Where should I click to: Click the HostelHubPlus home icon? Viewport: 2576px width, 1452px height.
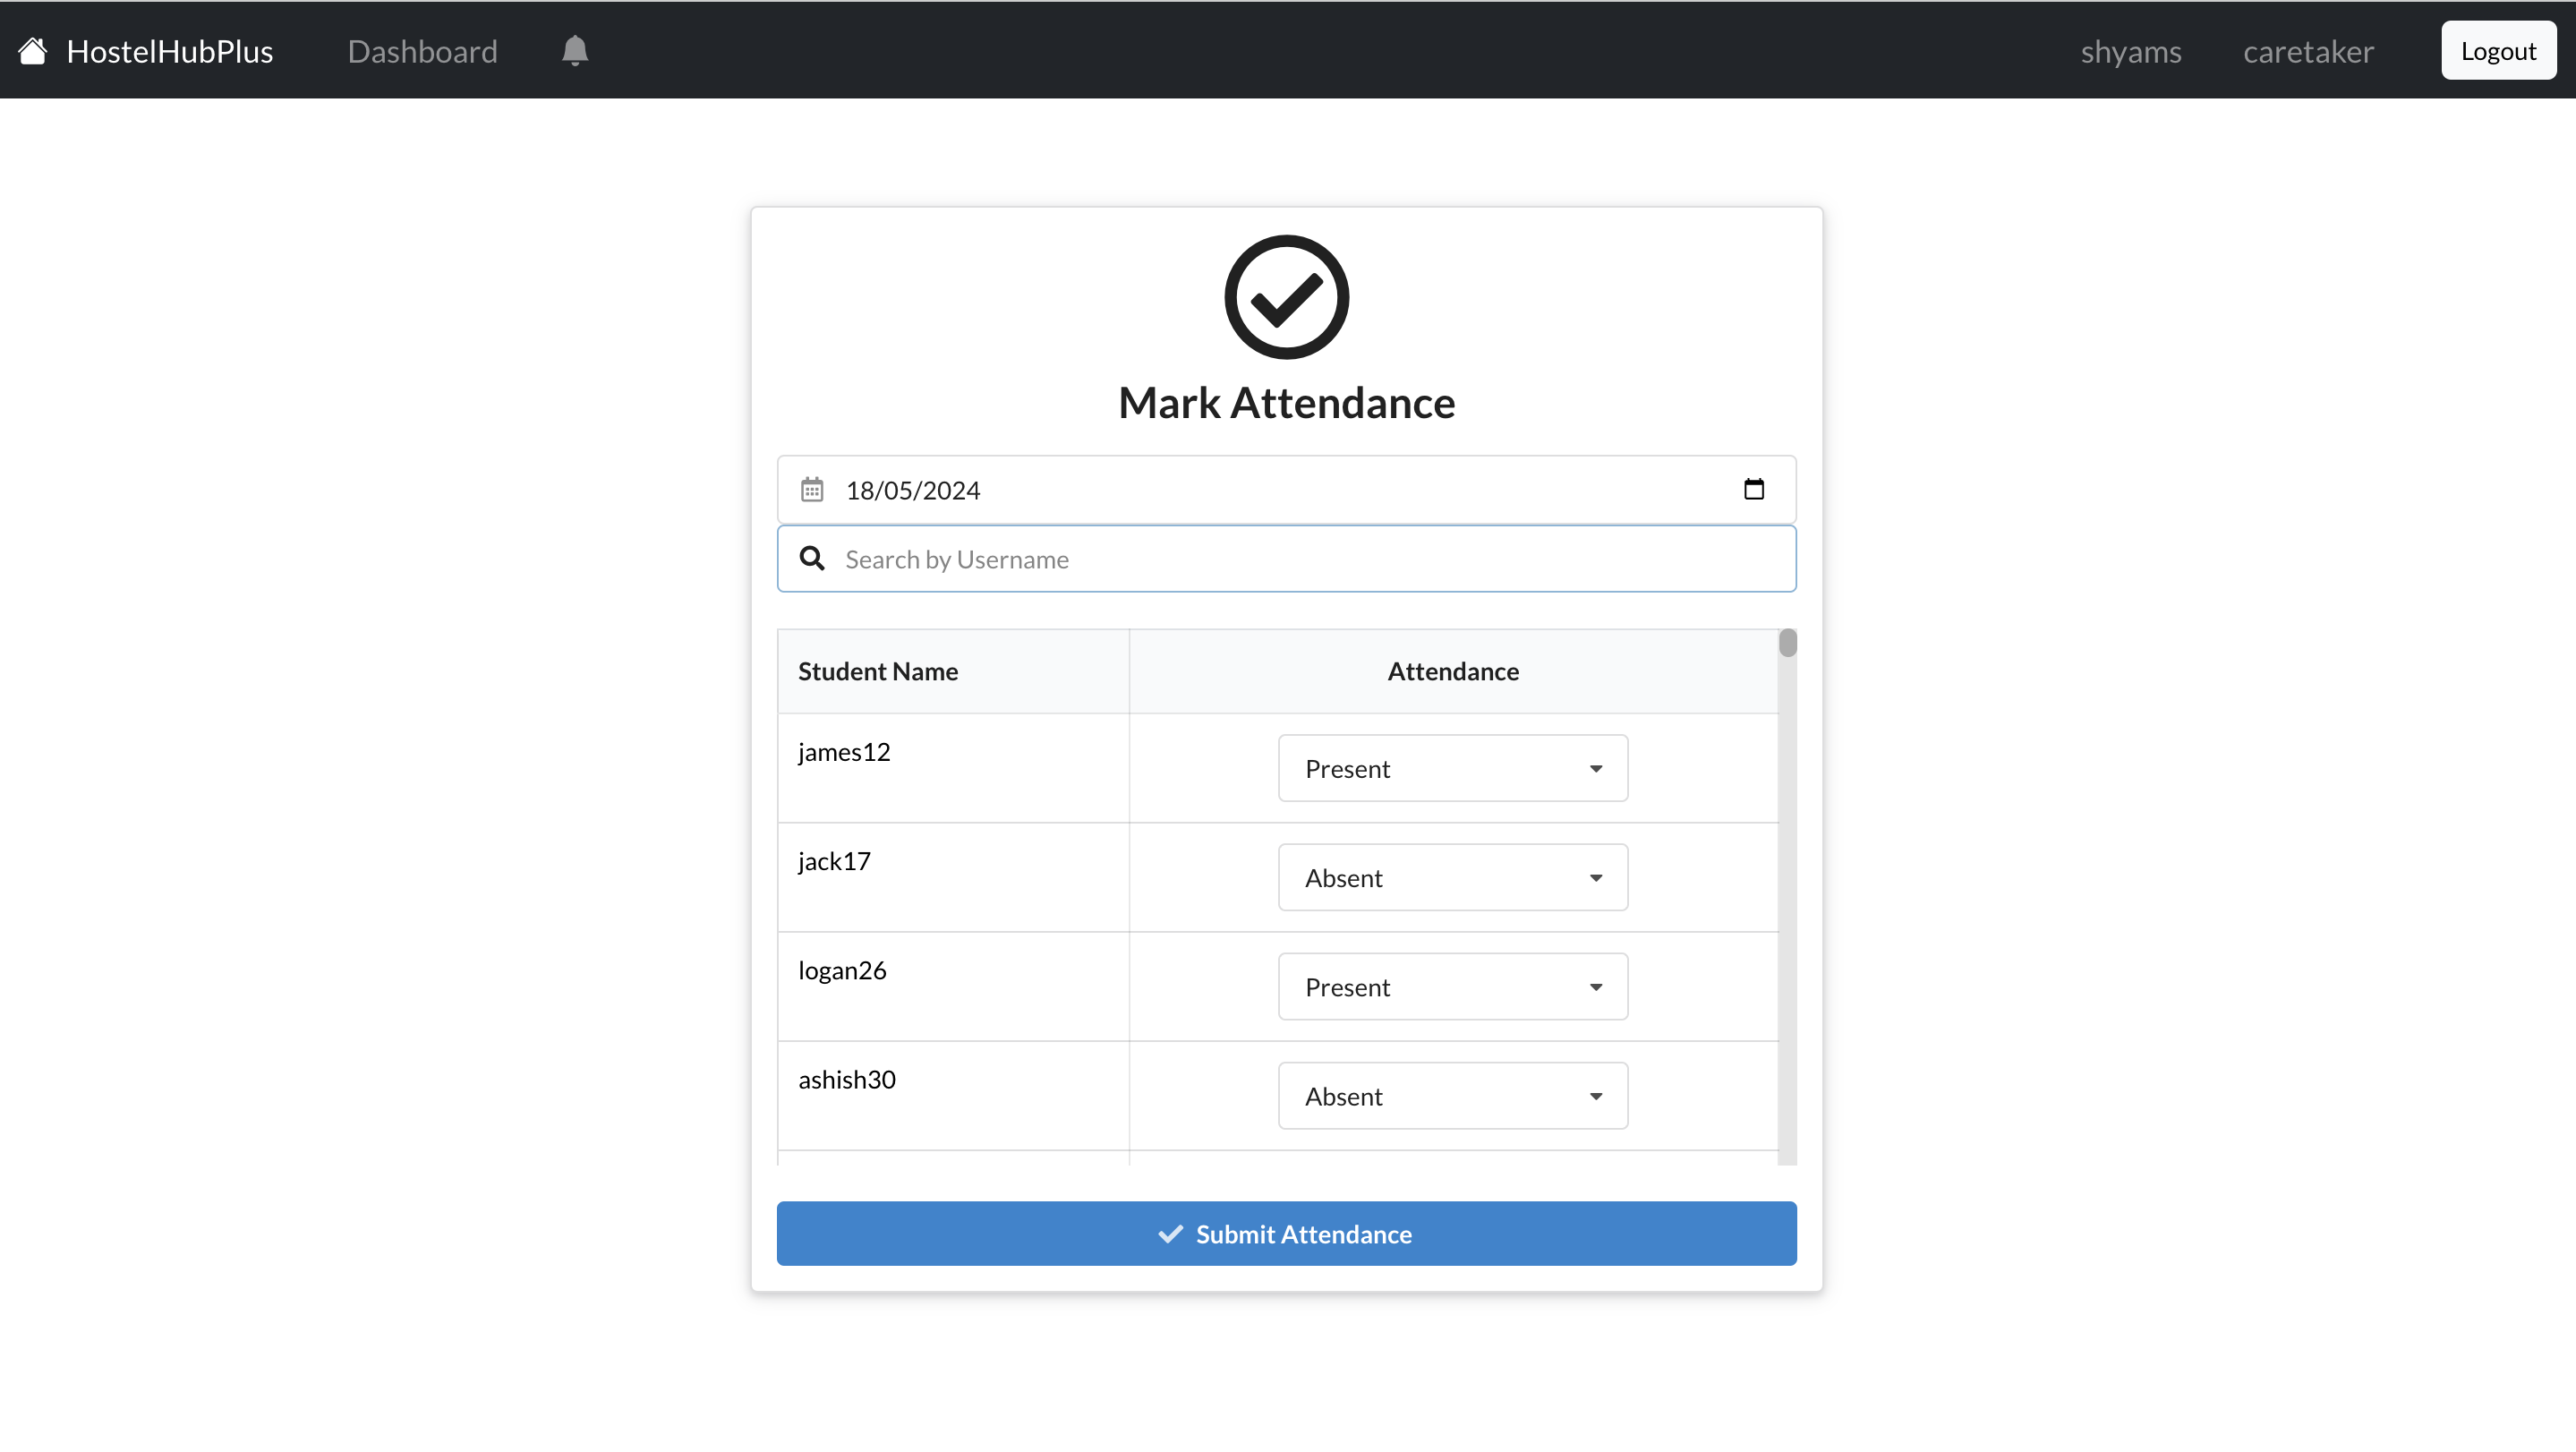coord(32,51)
